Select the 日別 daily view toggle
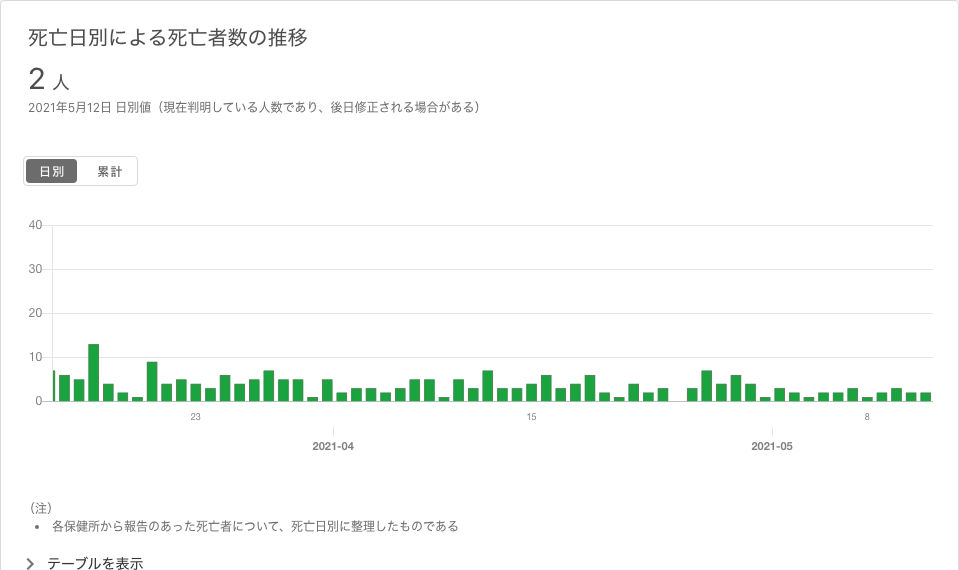This screenshot has height=570, width=959. [x=51, y=171]
